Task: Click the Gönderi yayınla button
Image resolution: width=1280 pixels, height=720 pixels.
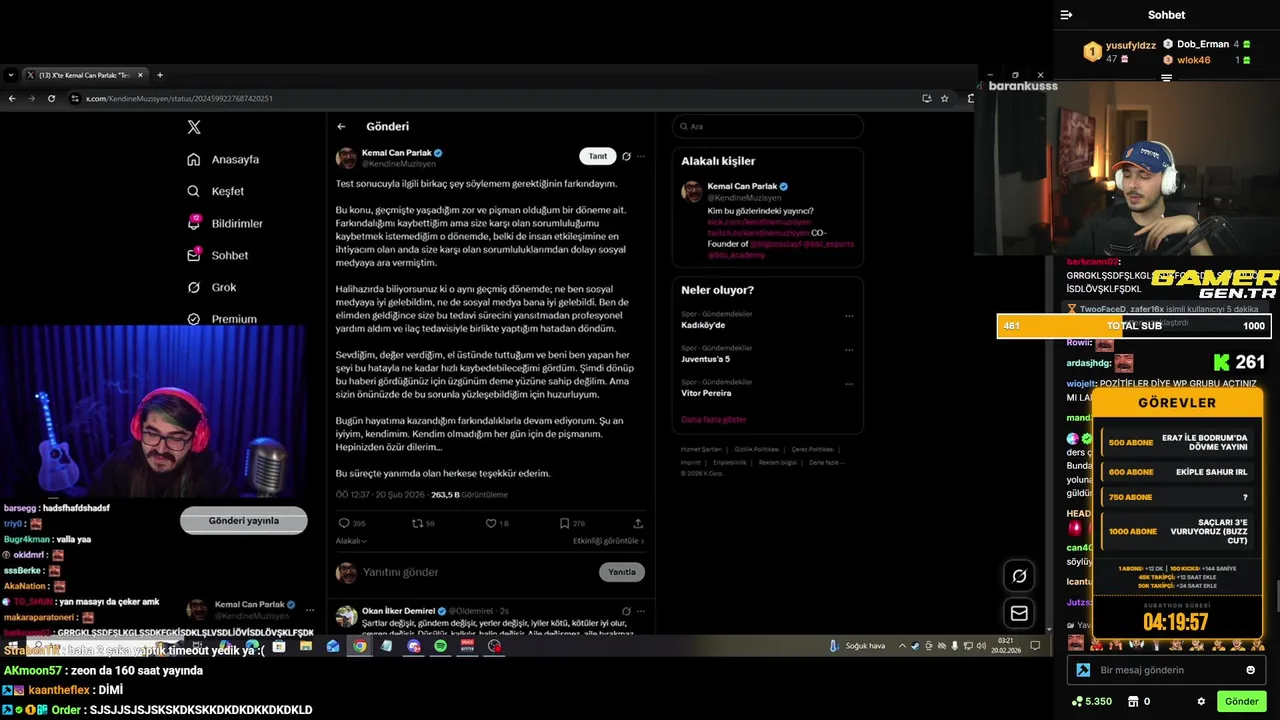Action: [243, 520]
